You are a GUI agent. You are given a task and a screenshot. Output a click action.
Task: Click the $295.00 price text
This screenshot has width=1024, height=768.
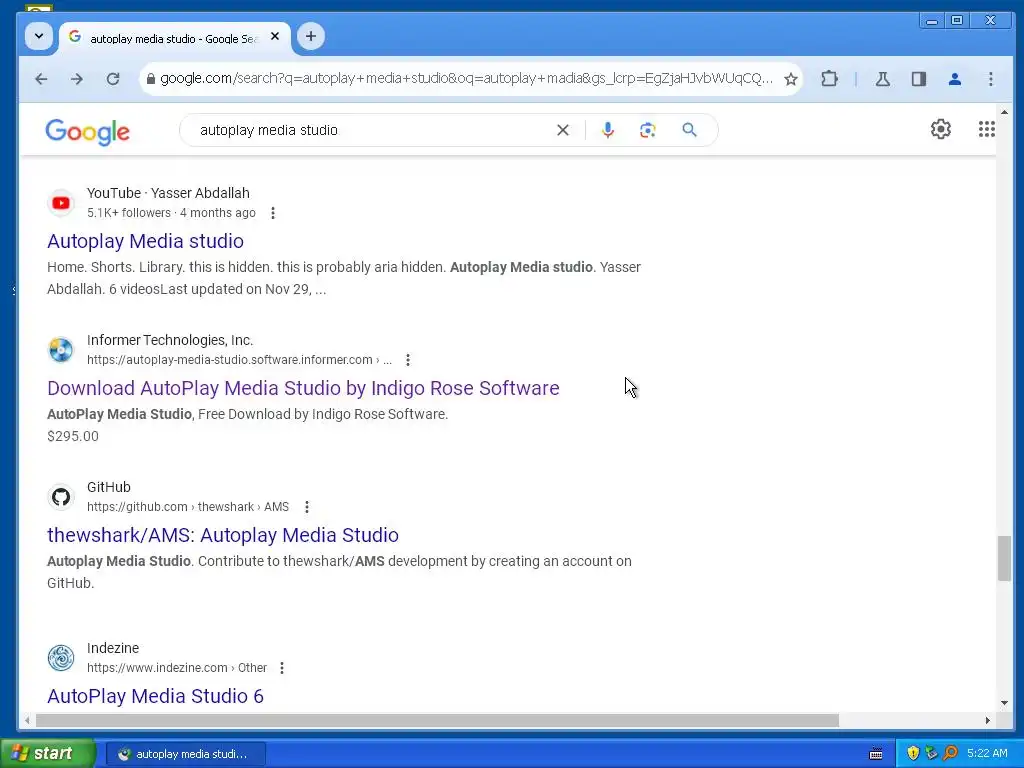click(x=72, y=436)
